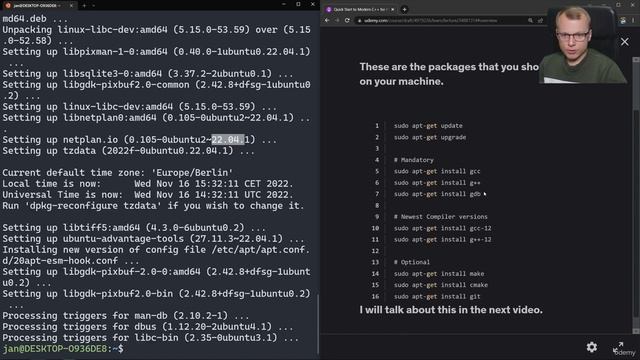
Task: Click the '# Mandatory' comment line
Action: 413,160
